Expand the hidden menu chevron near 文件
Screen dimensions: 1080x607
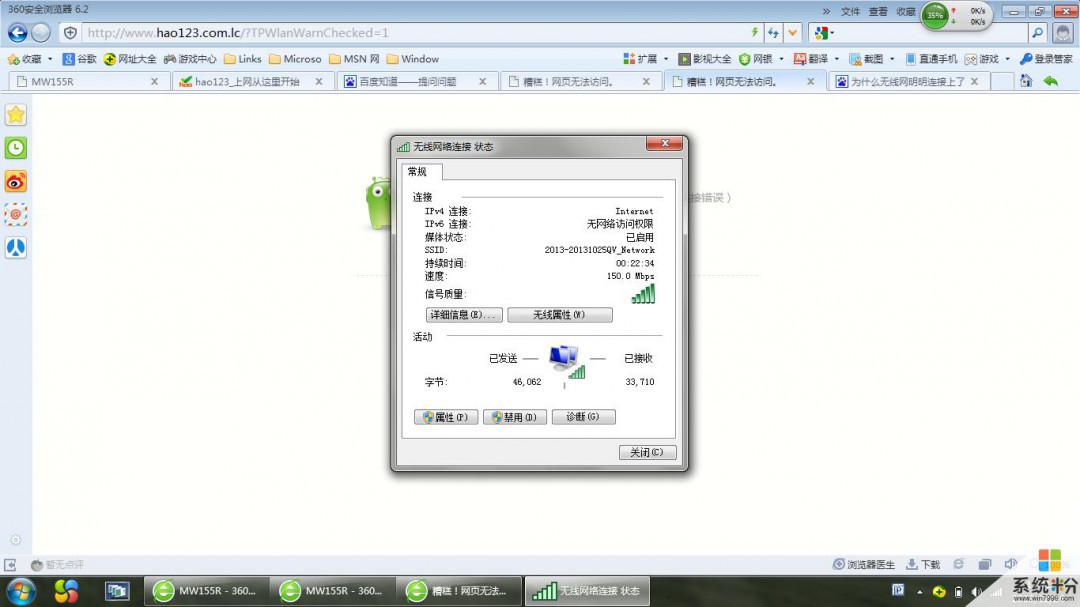pyautogui.click(x=826, y=12)
